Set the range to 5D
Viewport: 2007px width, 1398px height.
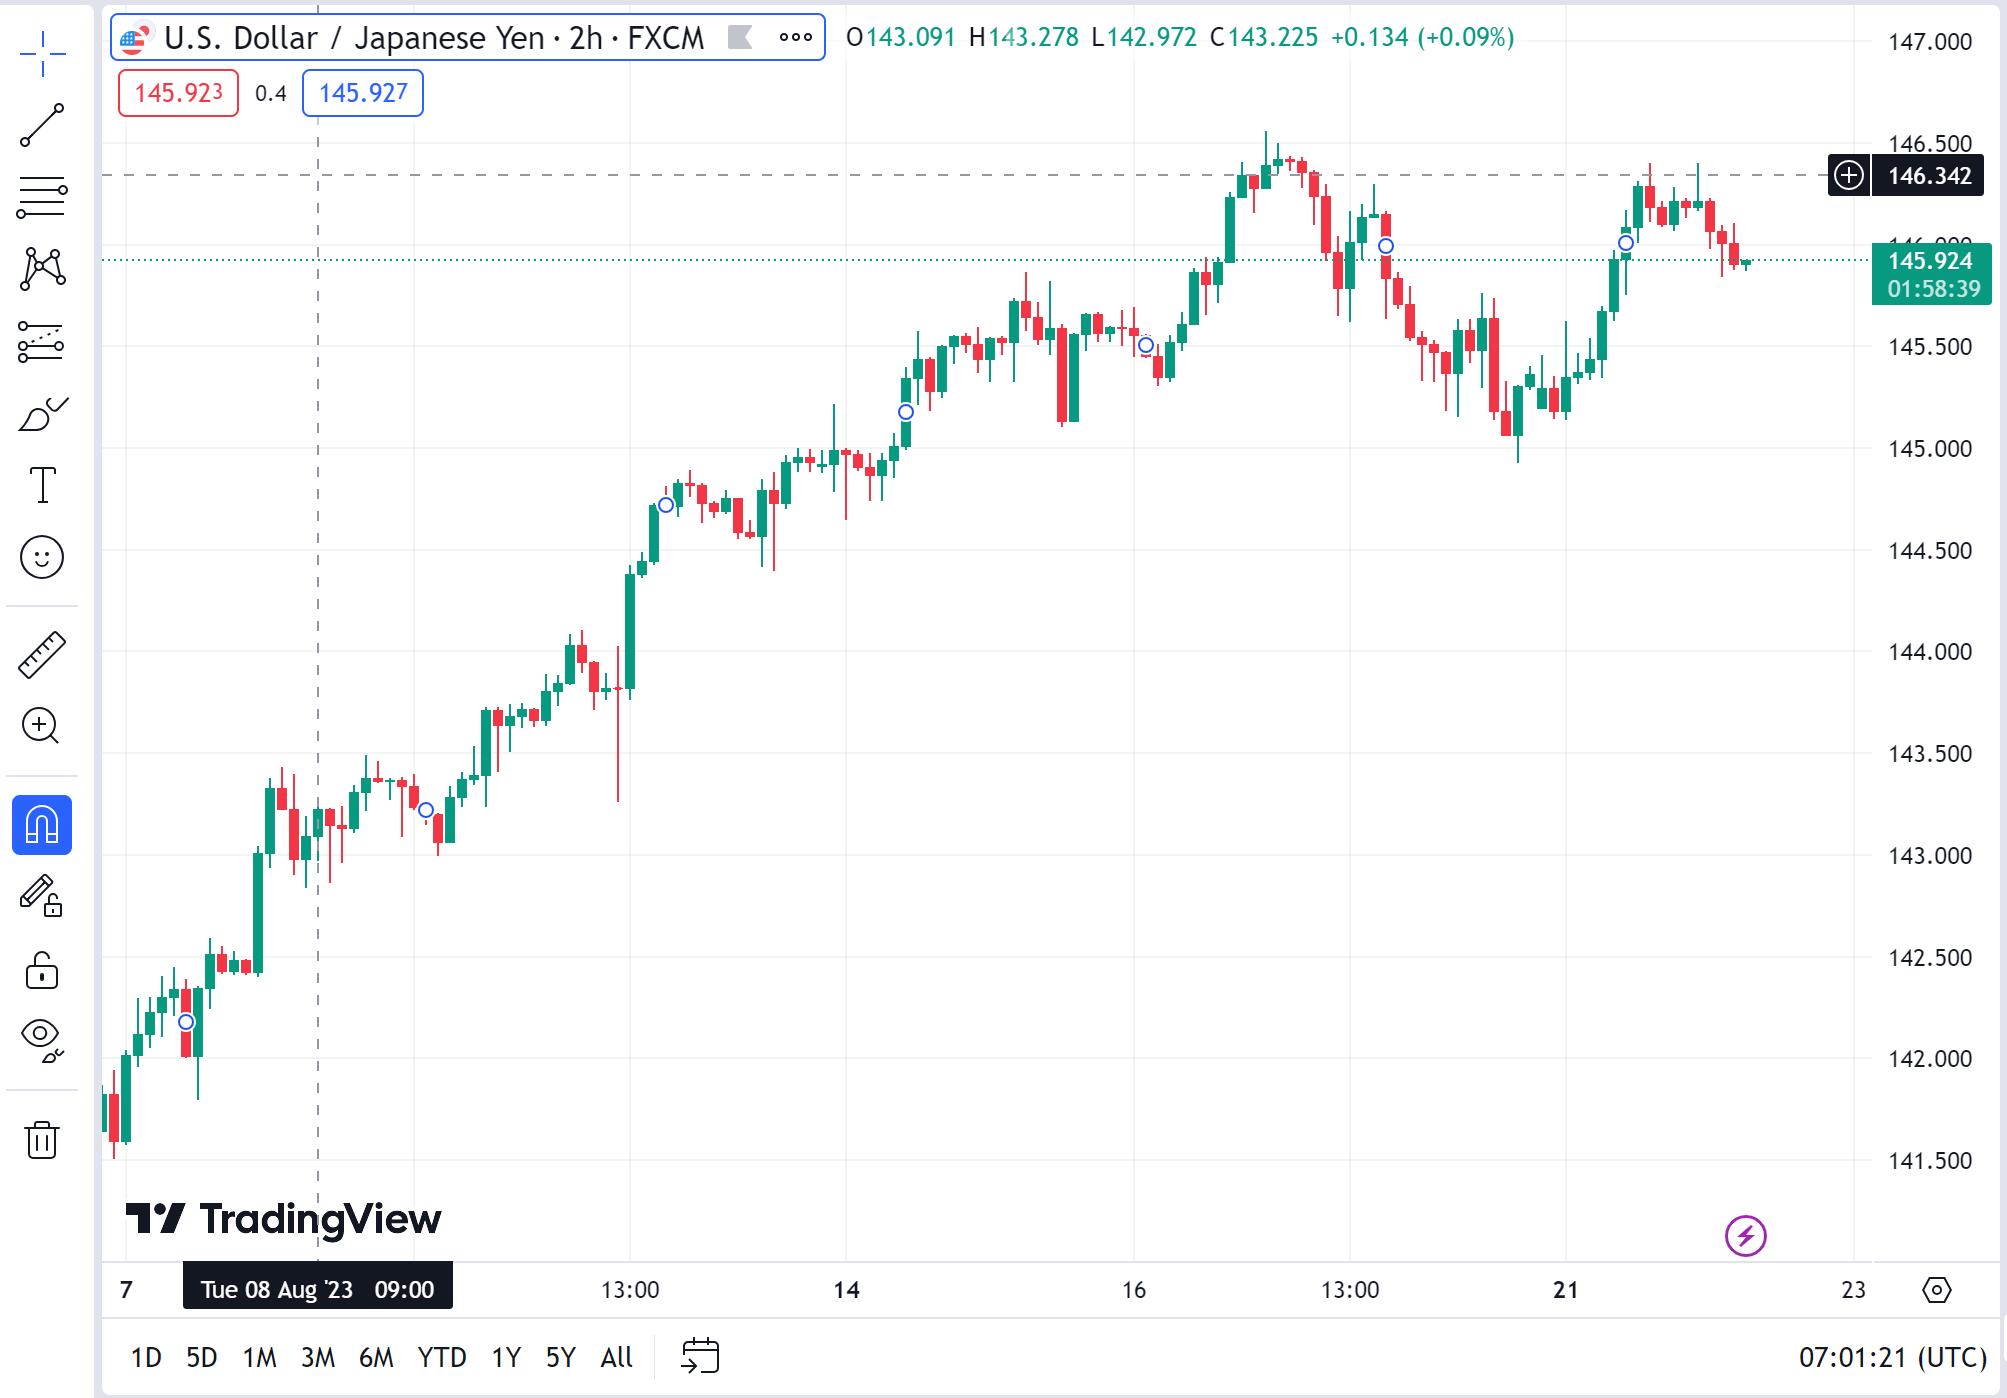(x=202, y=1357)
